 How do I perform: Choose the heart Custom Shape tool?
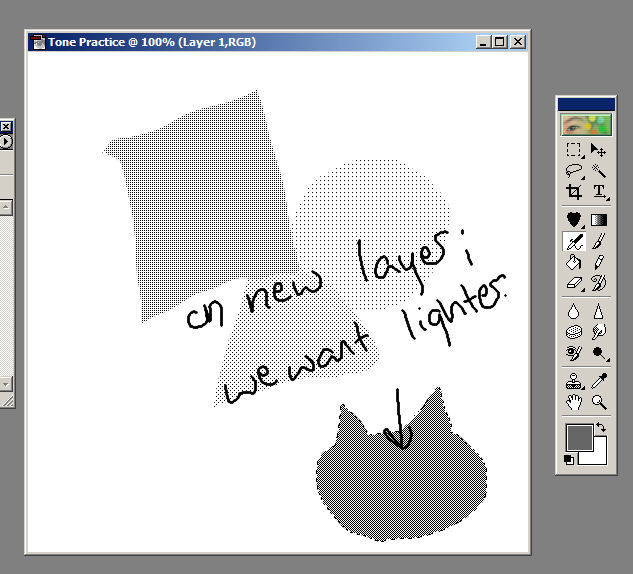pos(574,220)
